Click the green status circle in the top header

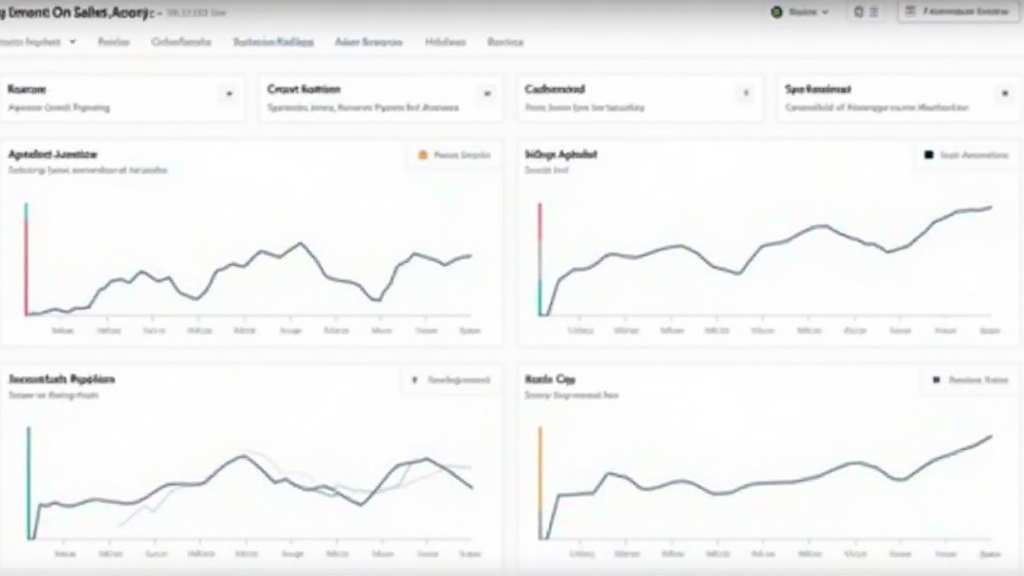[775, 12]
